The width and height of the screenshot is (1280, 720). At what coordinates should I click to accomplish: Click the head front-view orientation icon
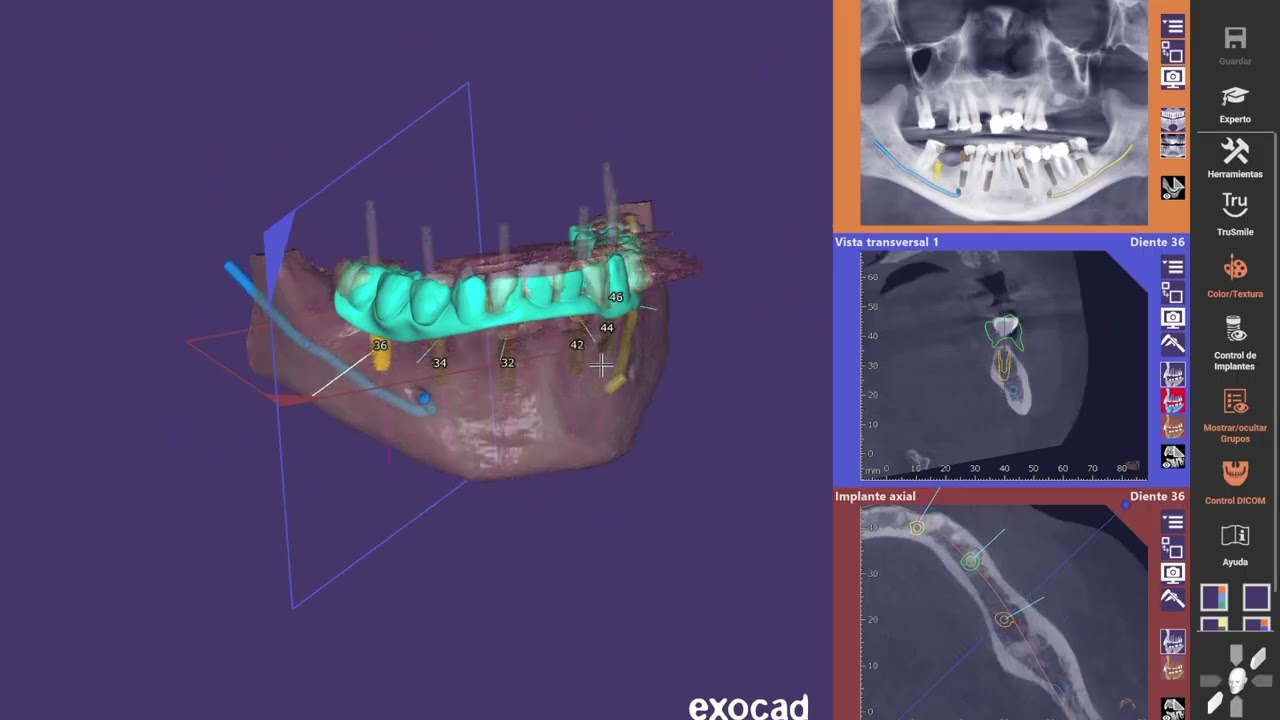[x=1237, y=682]
